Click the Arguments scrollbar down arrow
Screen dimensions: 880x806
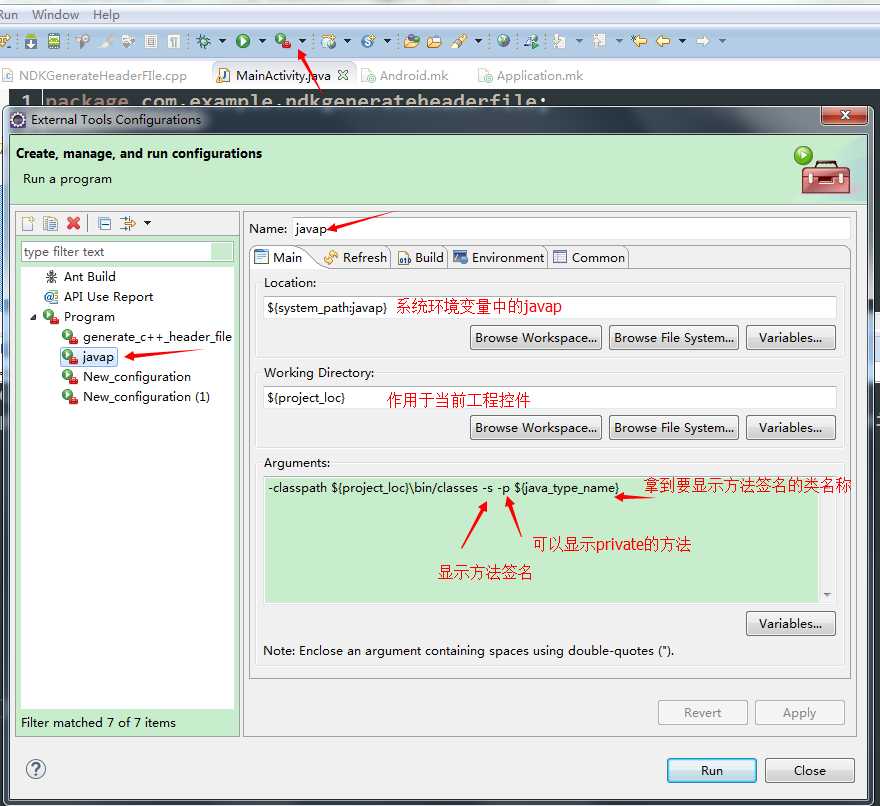pos(827,595)
